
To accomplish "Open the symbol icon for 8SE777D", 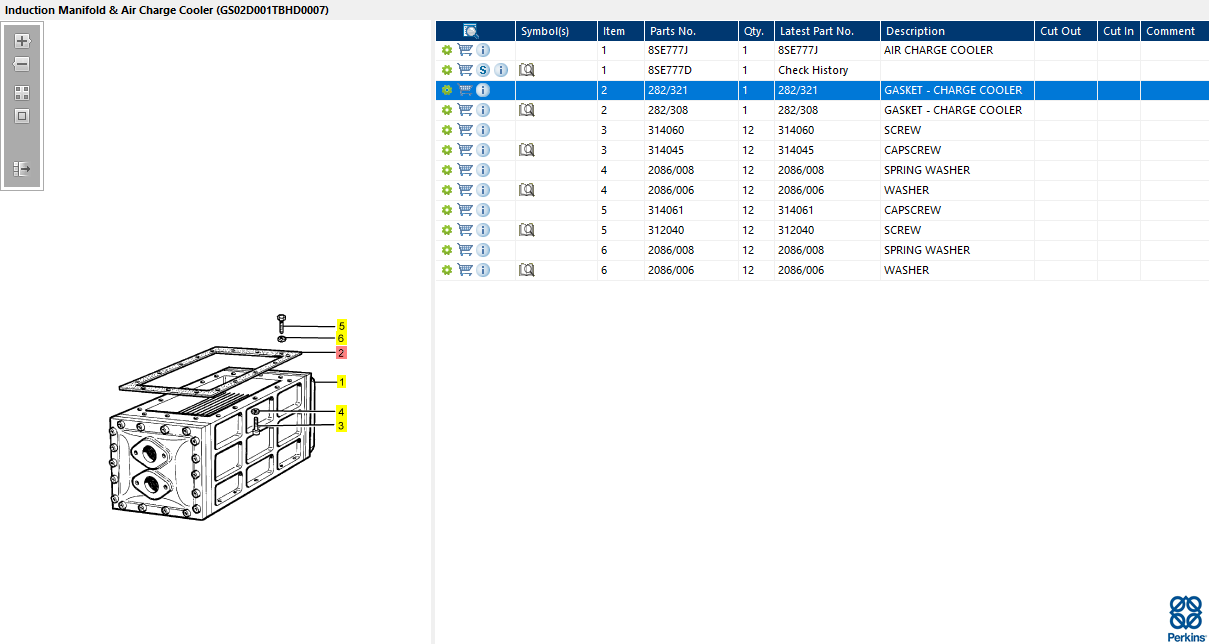I will coord(527,70).
